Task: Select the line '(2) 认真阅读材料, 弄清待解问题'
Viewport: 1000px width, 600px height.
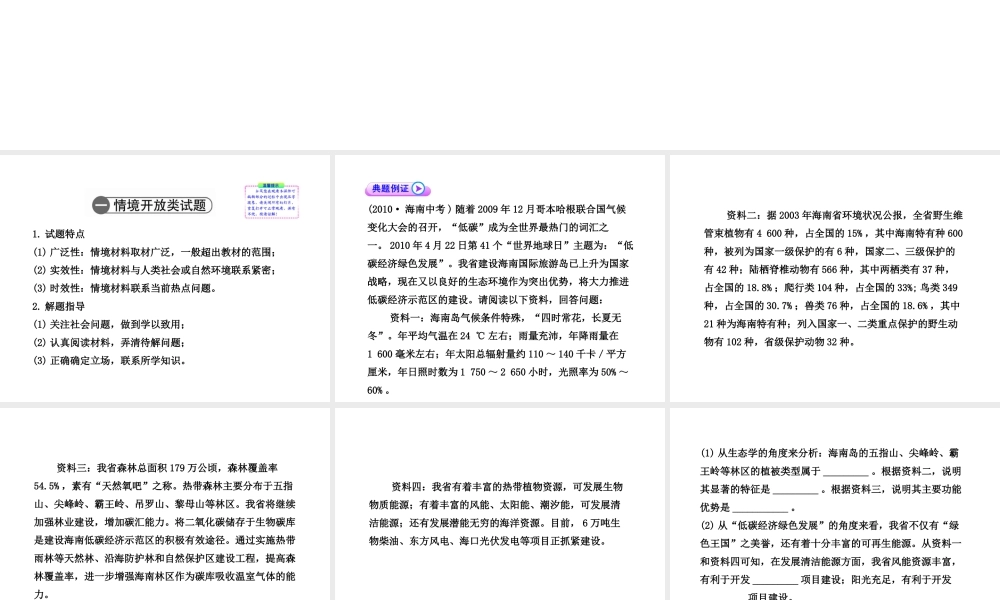Action: (x=110, y=342)
